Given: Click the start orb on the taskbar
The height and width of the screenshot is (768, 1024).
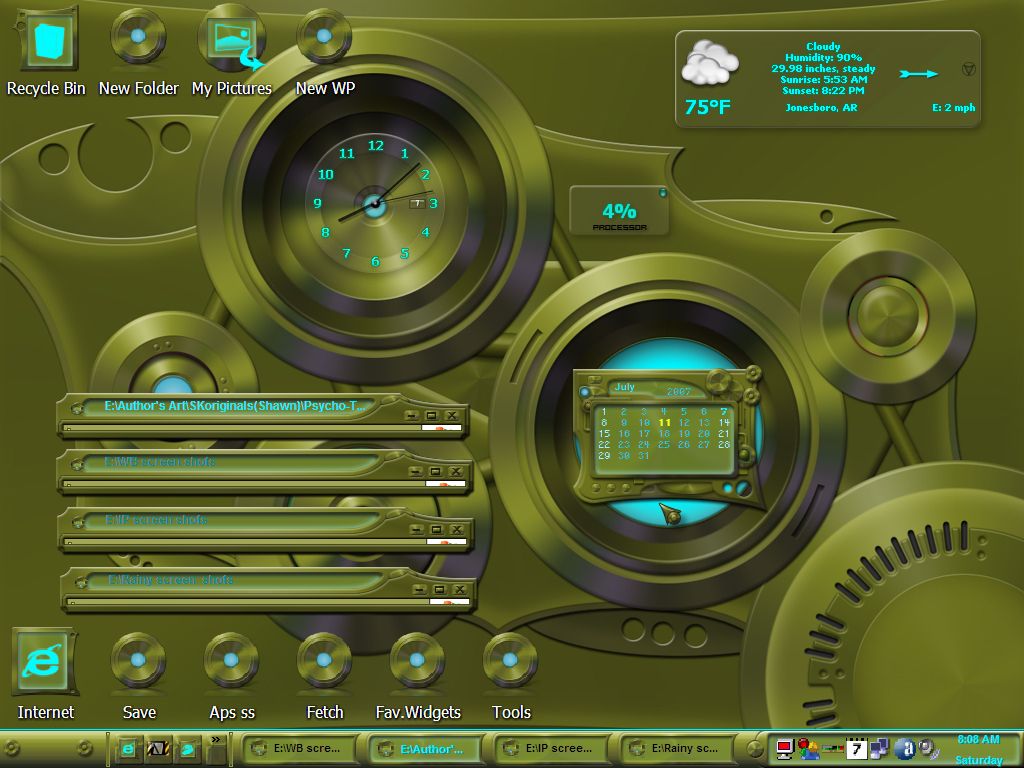Looking at the screenshot, I should (x=12, y=749).
